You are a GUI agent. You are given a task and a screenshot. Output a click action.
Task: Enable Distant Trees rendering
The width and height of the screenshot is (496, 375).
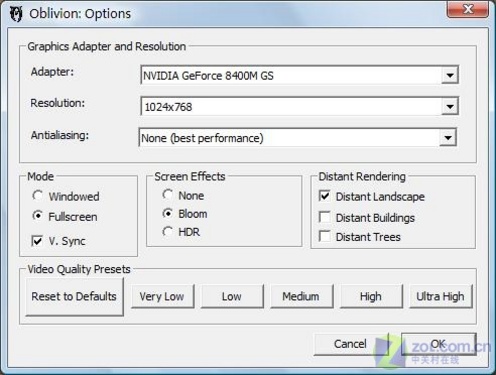(360, 237)
